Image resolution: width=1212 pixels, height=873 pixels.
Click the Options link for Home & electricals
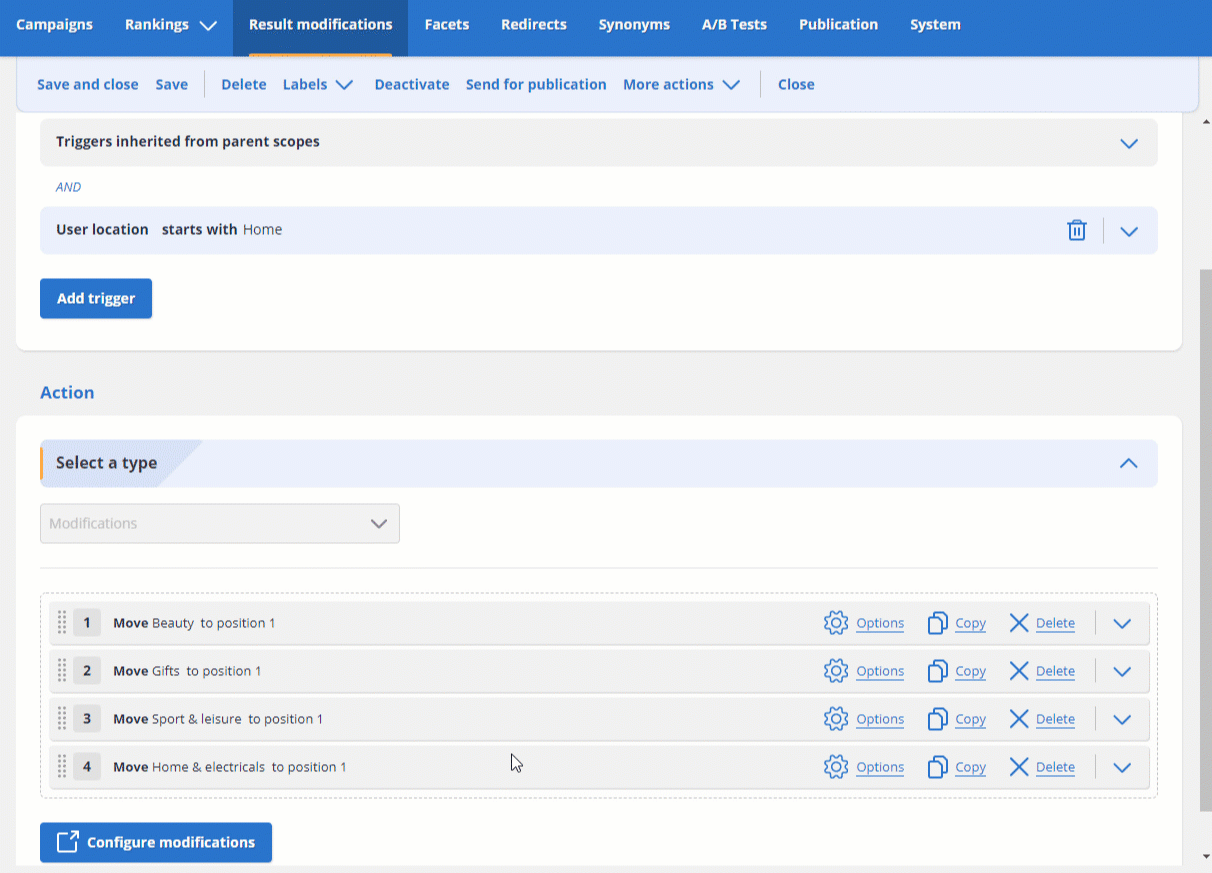pos(880,767)
